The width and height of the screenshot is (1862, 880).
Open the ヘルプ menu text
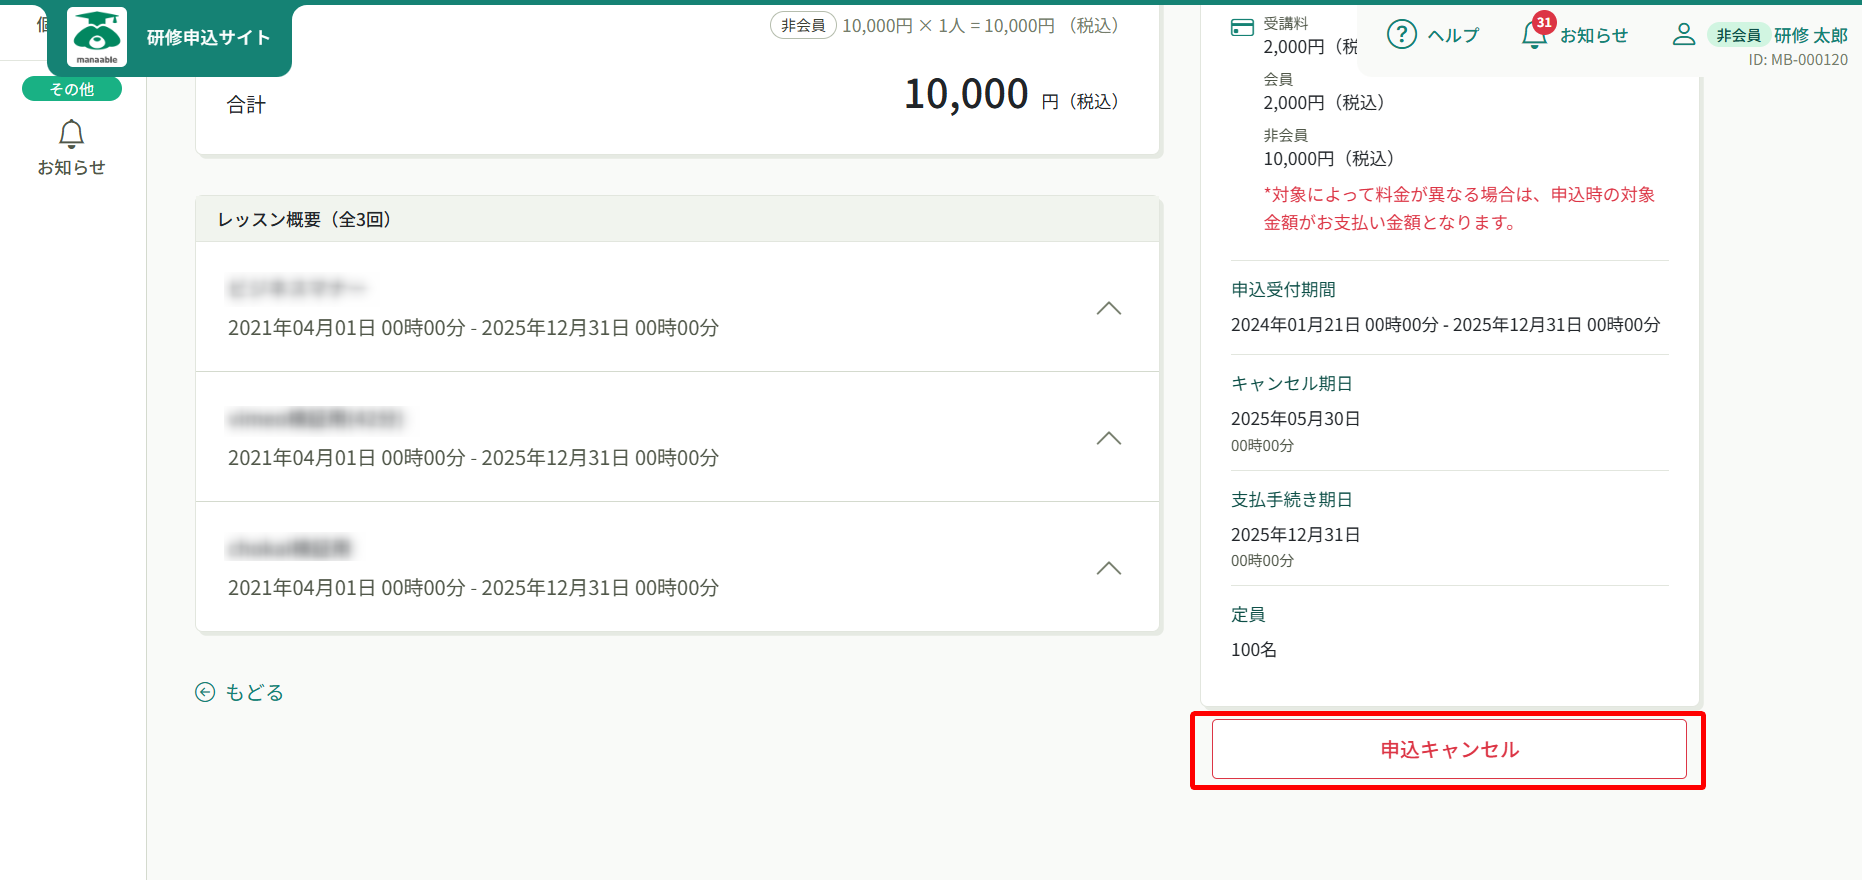point(1453,36)
